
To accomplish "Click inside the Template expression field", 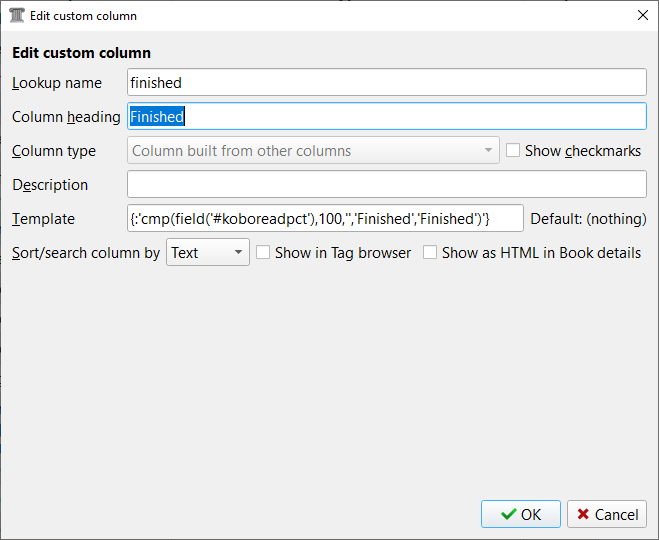I will 325,219.
